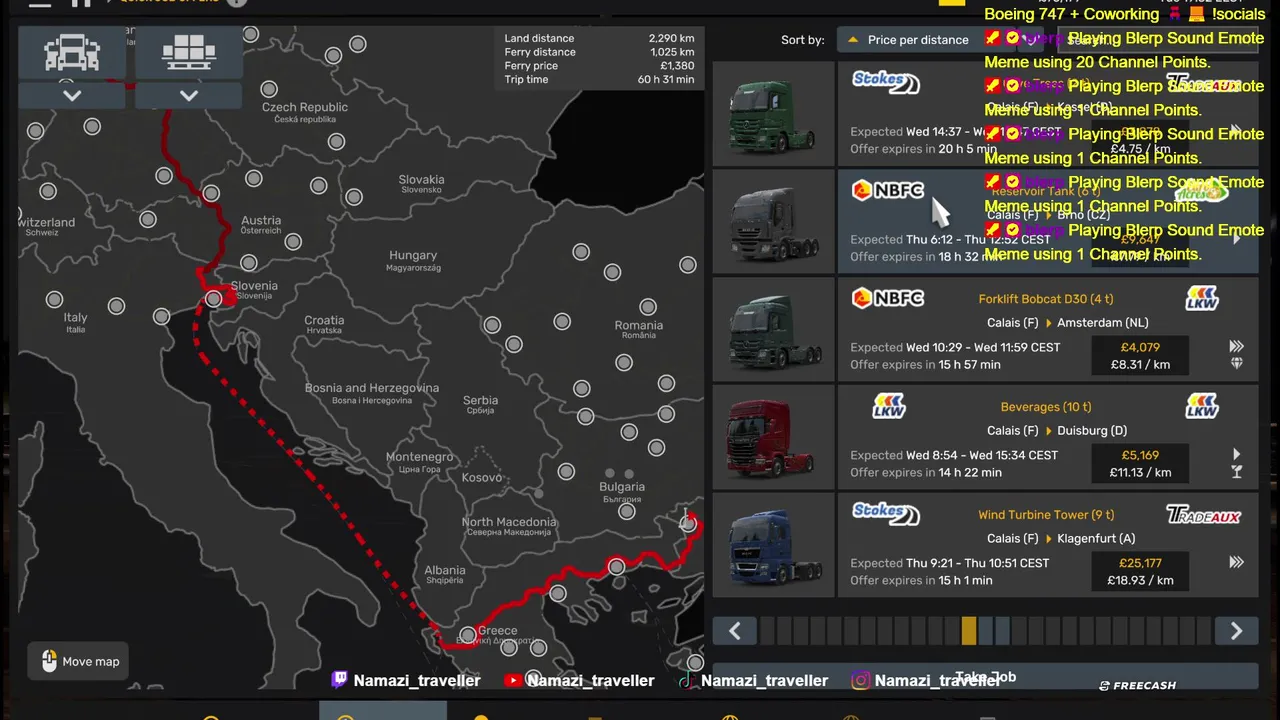Click LKW destination logo on Forklift job
Viewport: 1280px width, 720px height.
click(x=1202, y=298)
